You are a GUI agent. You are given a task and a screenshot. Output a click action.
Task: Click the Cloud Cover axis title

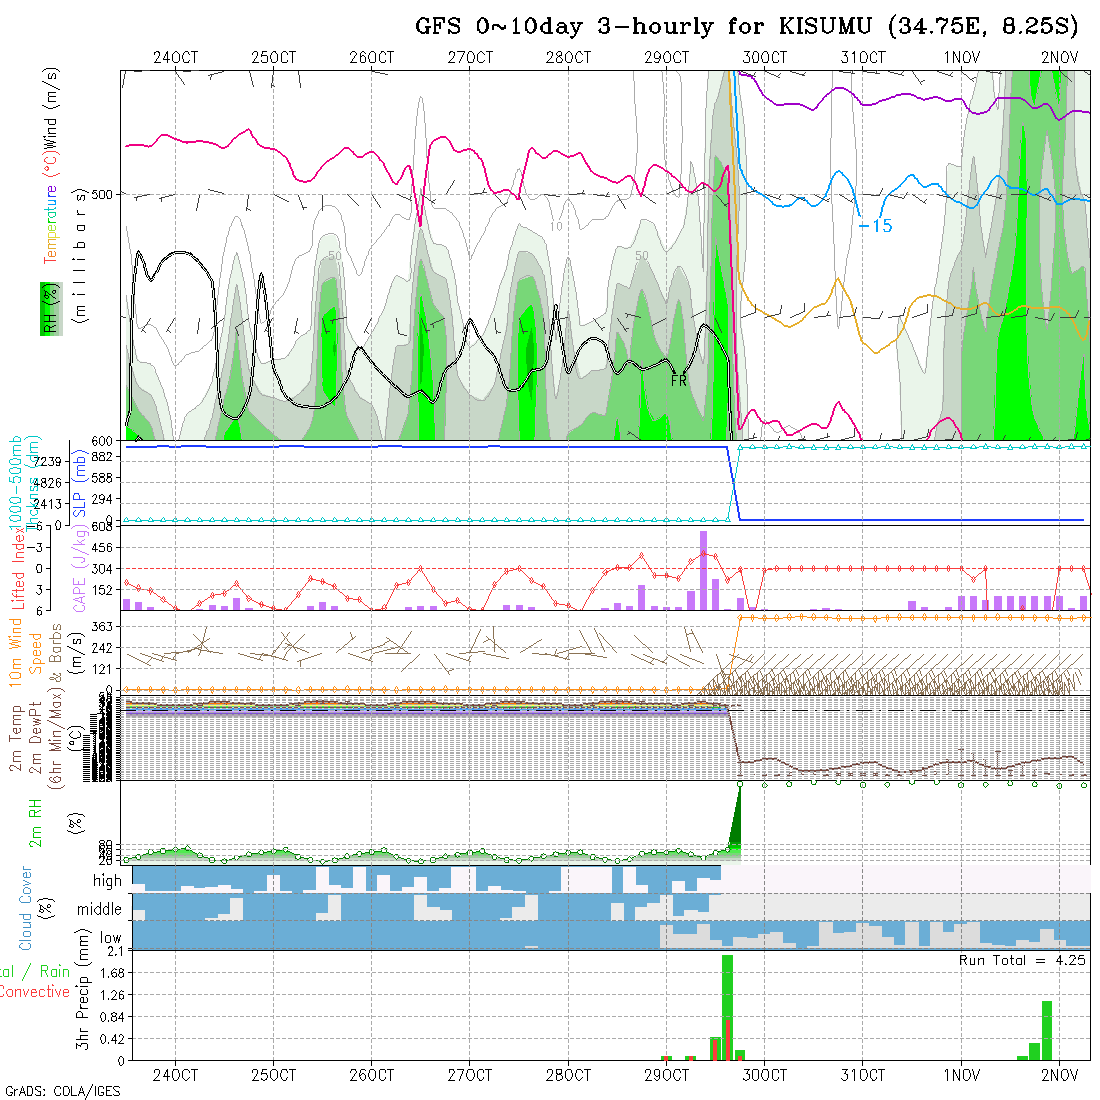pos(26,908)
